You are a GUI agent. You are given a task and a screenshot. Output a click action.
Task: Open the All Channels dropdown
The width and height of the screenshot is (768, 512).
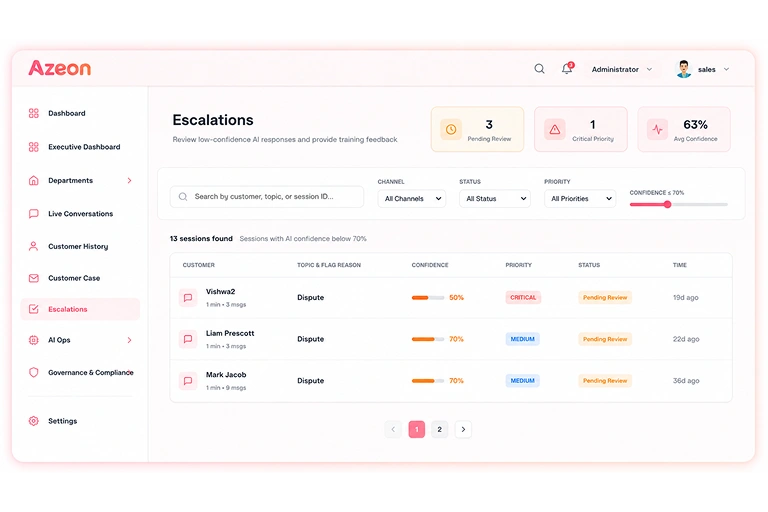click(412, 198)
